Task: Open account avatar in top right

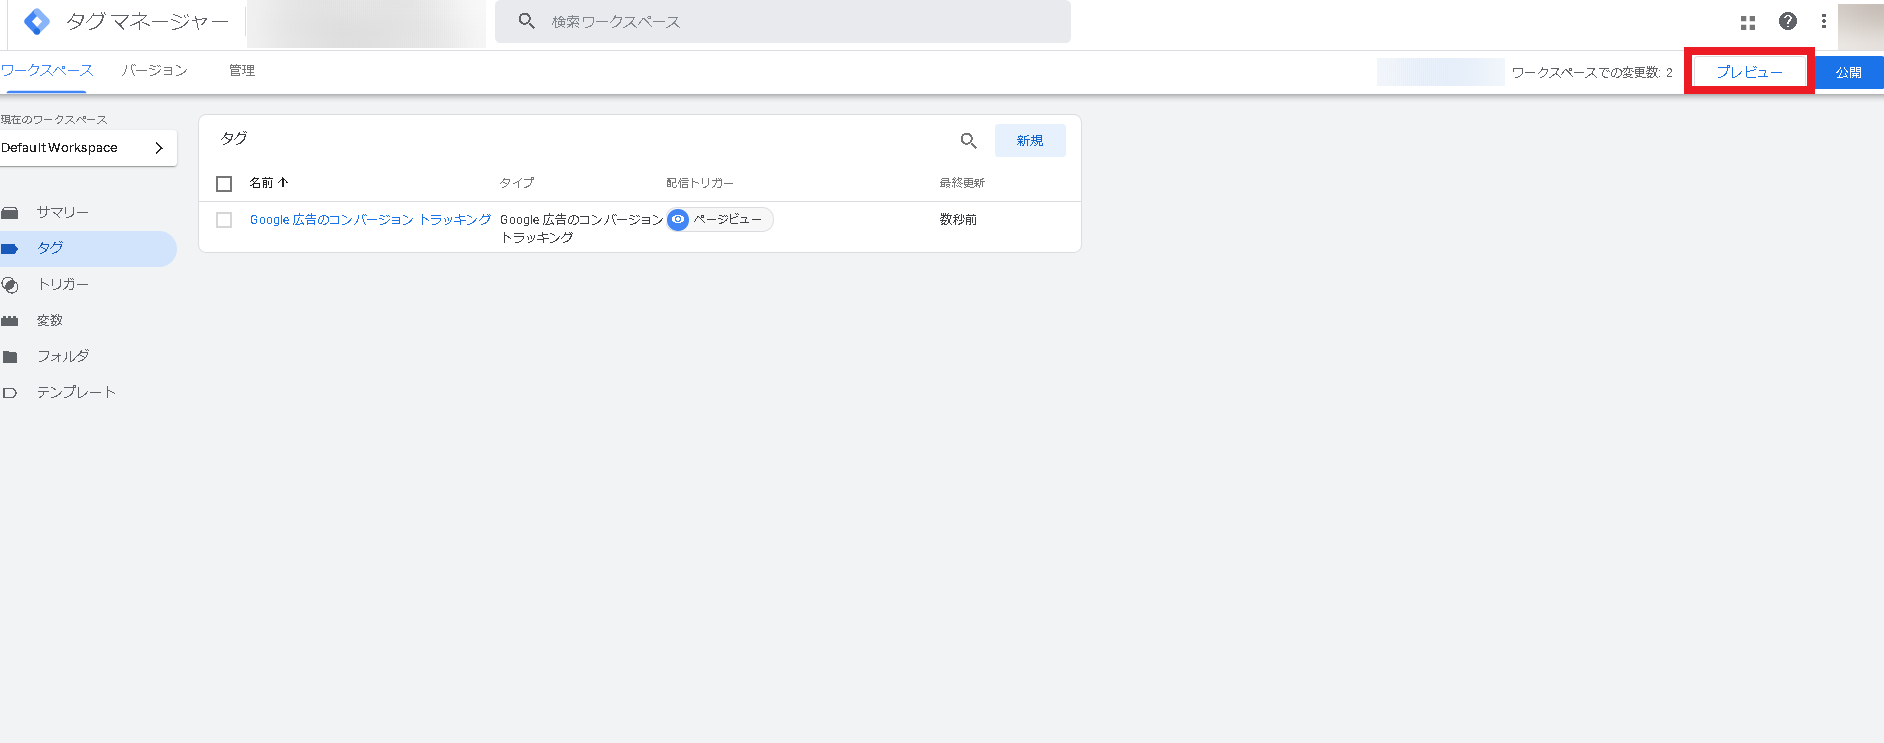Action: pyautogui.click(x=1861, y=26)
